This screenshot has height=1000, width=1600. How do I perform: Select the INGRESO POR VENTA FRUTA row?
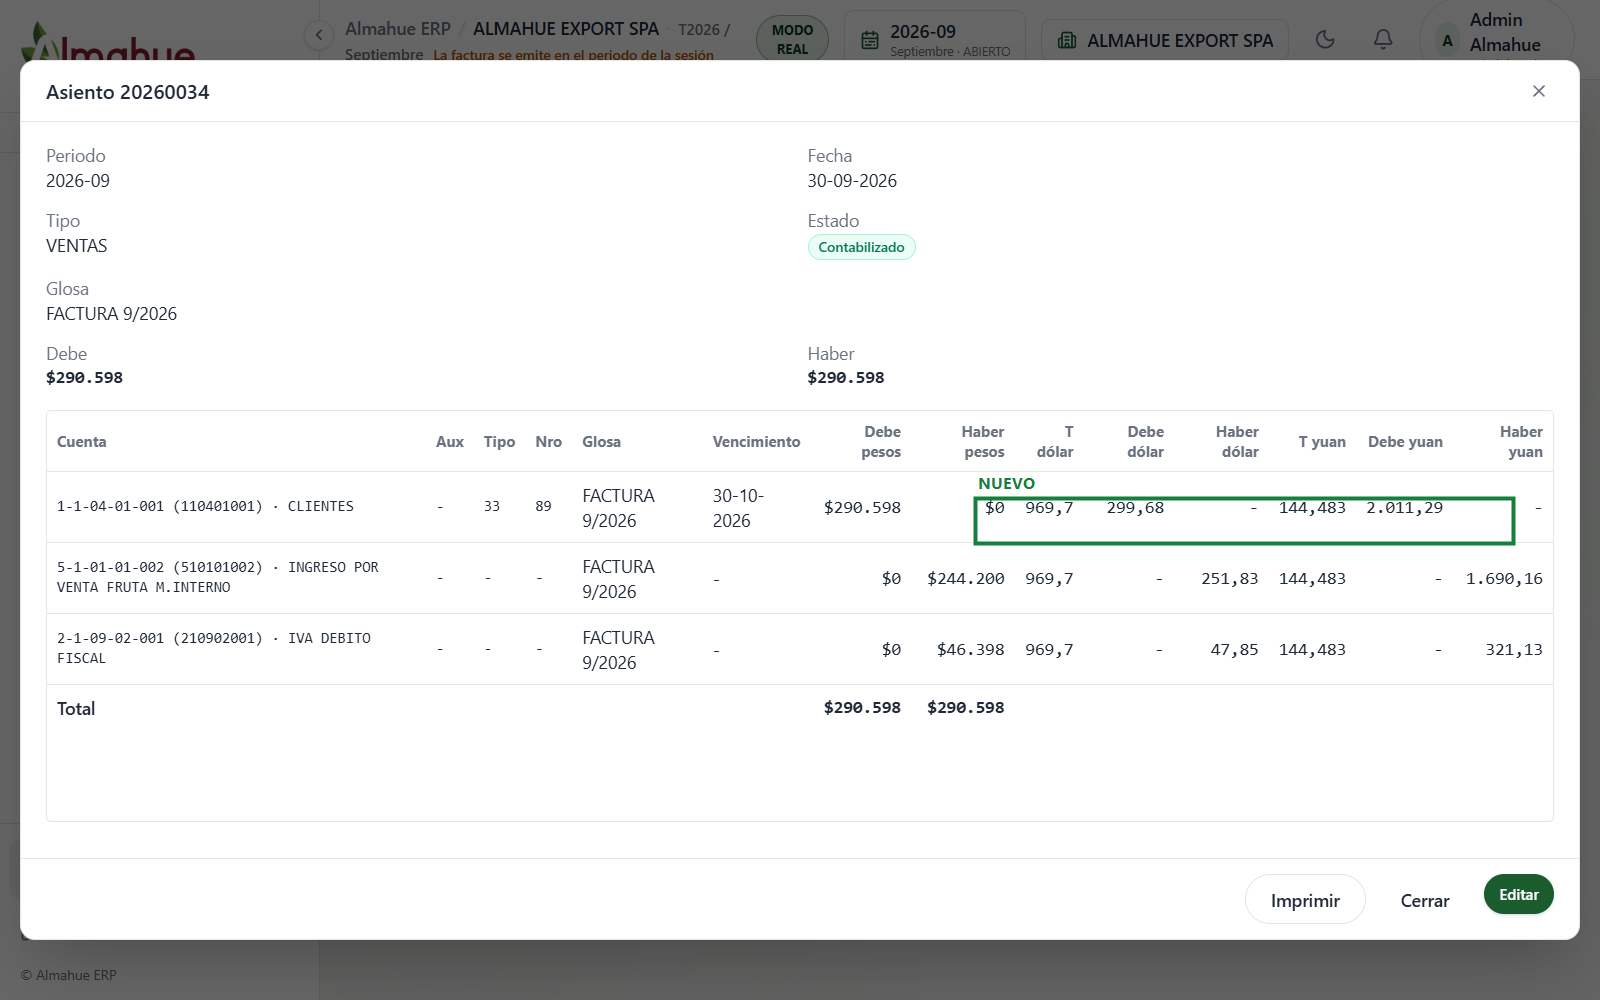tap(799, 578)
